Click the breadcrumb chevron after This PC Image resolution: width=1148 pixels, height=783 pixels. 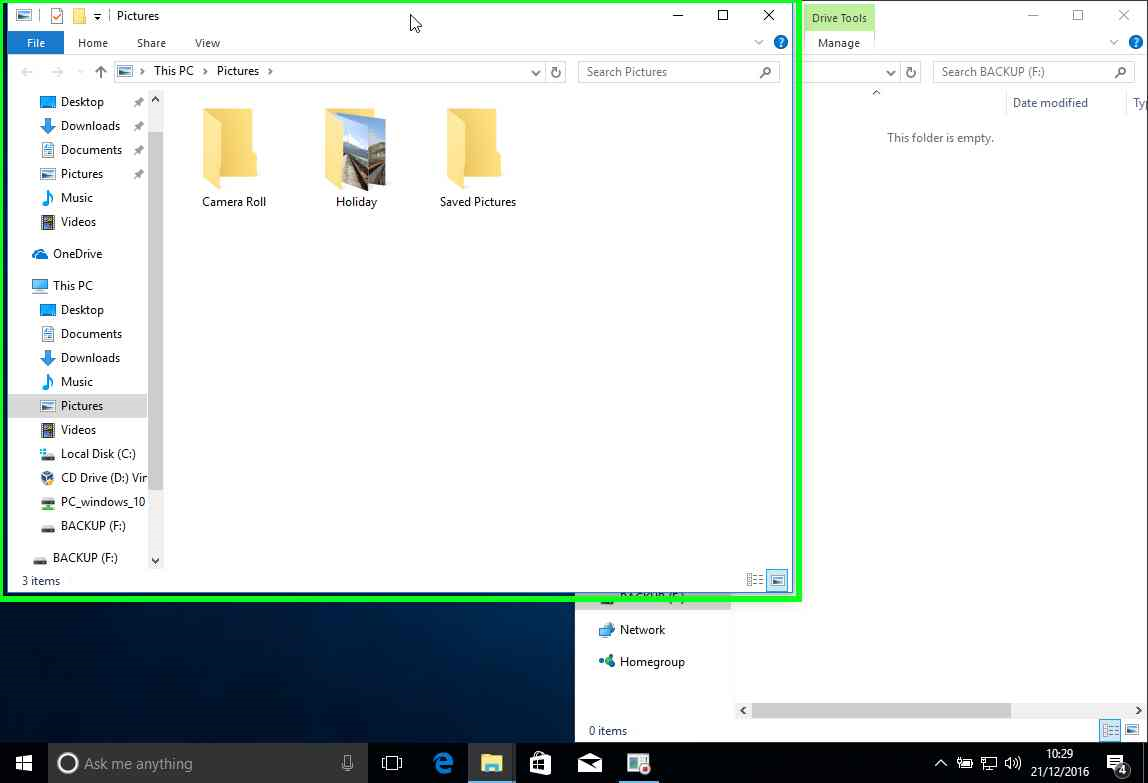pyautogui.click(x=206, y=71)
